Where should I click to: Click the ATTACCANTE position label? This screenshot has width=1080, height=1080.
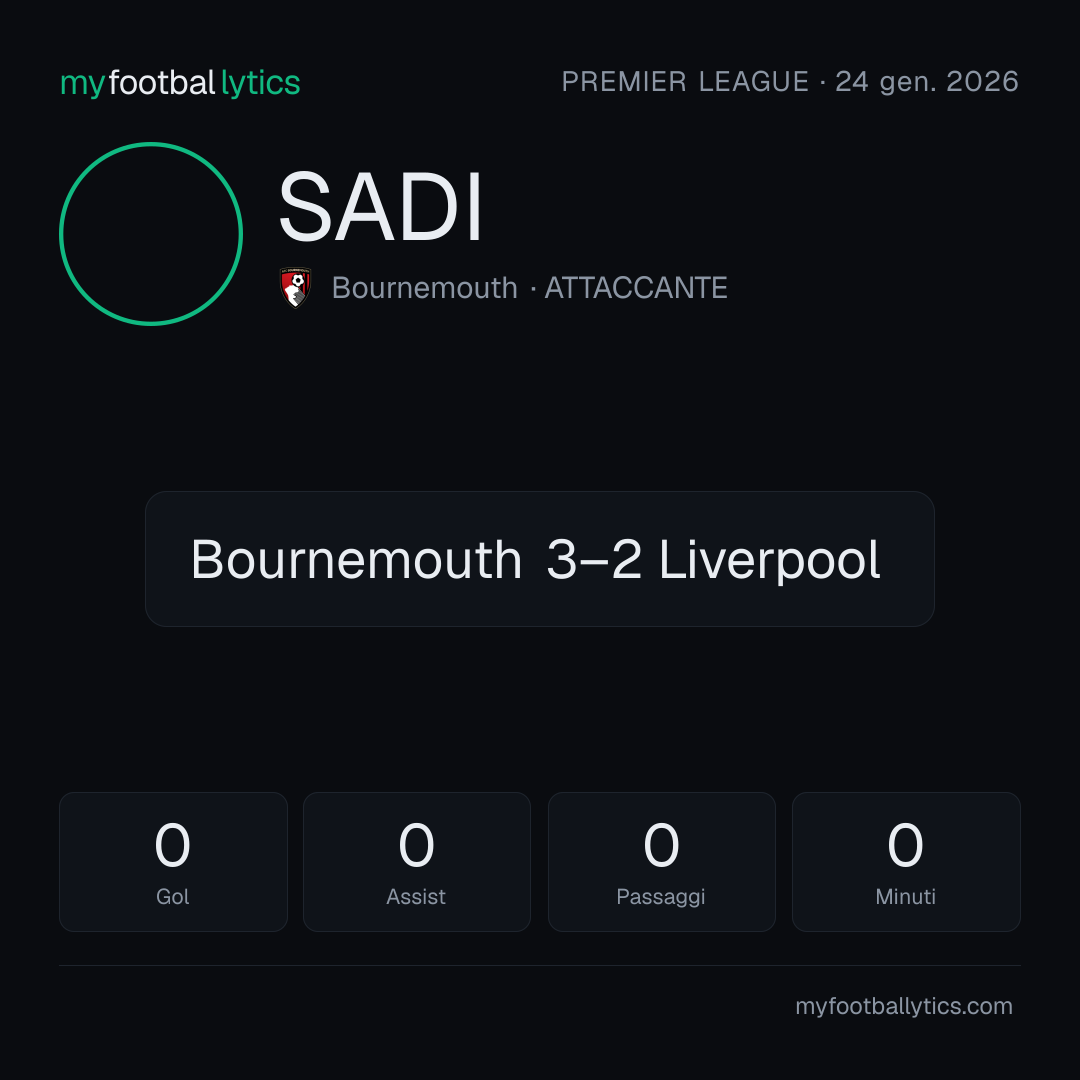[x=636, y=288]
